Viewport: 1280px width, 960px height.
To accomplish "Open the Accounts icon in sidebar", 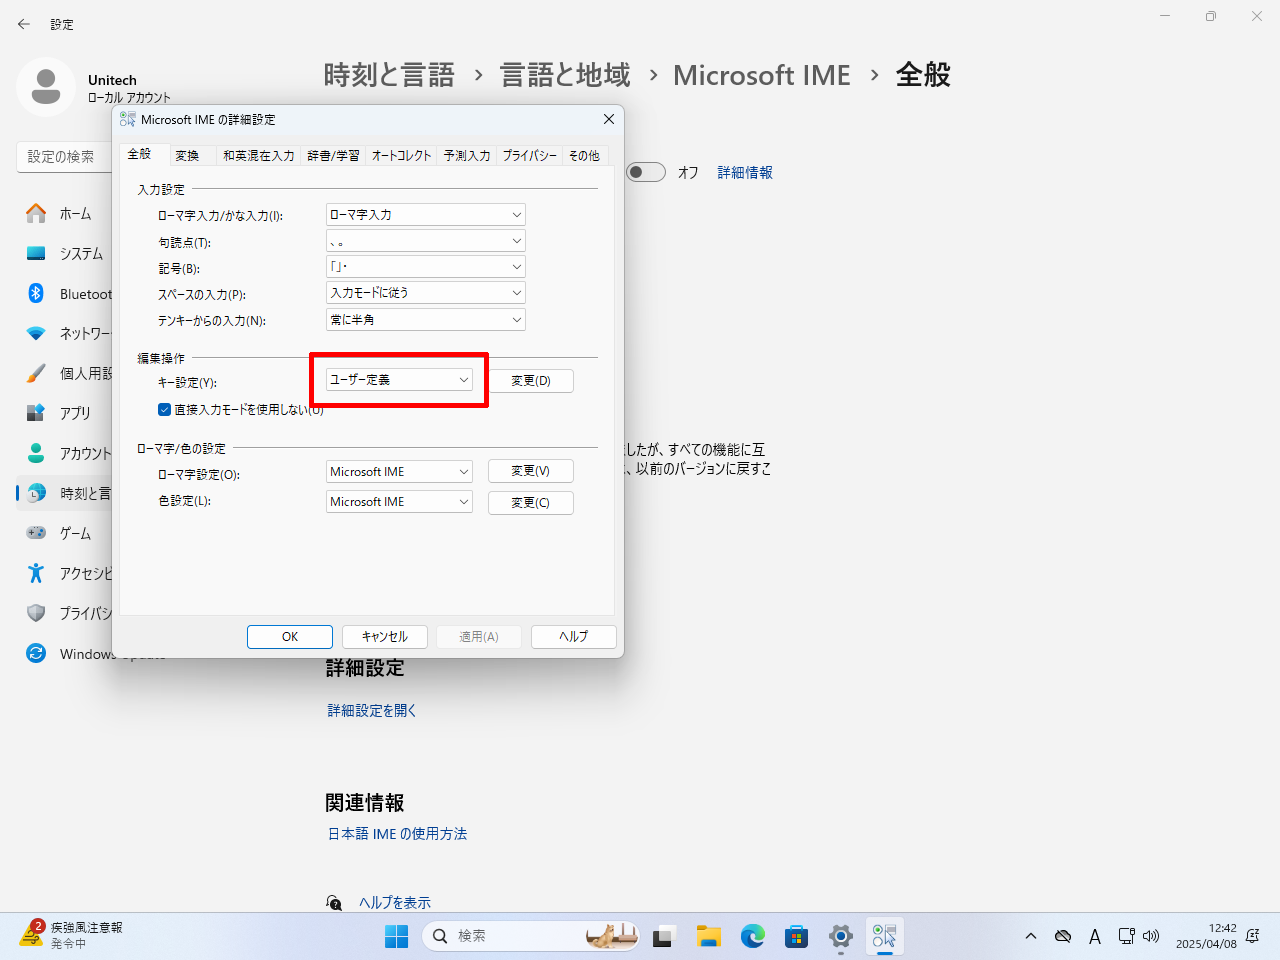I will 36,453.
